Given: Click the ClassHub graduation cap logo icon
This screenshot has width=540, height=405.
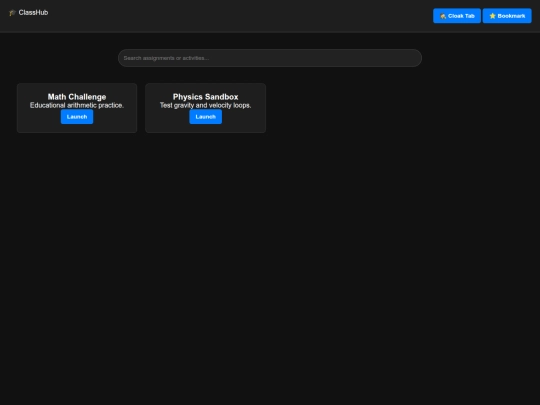Looking at the screenshot, I should 12,13.
